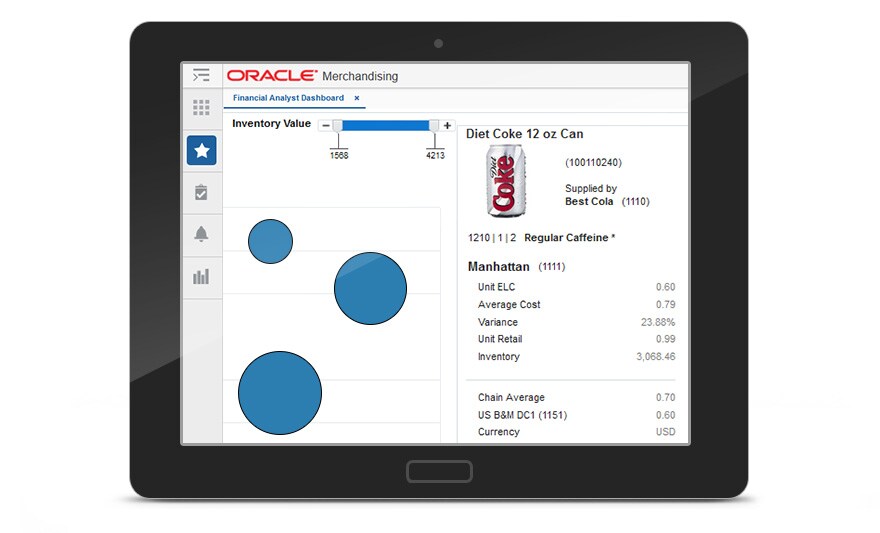
Task: Click the supplier ID (1110)
Action: click(x=635, y=201)
